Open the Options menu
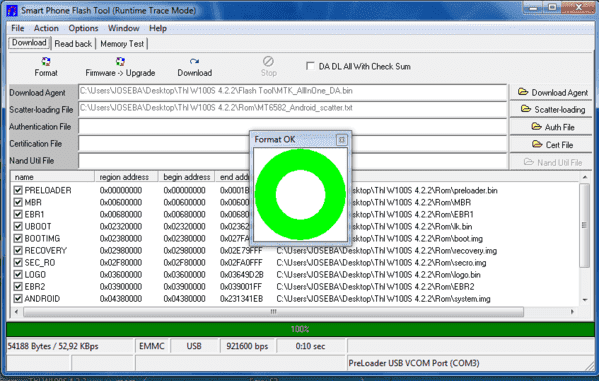The height and width of the screenshot is (381, 599). point(83,28)
